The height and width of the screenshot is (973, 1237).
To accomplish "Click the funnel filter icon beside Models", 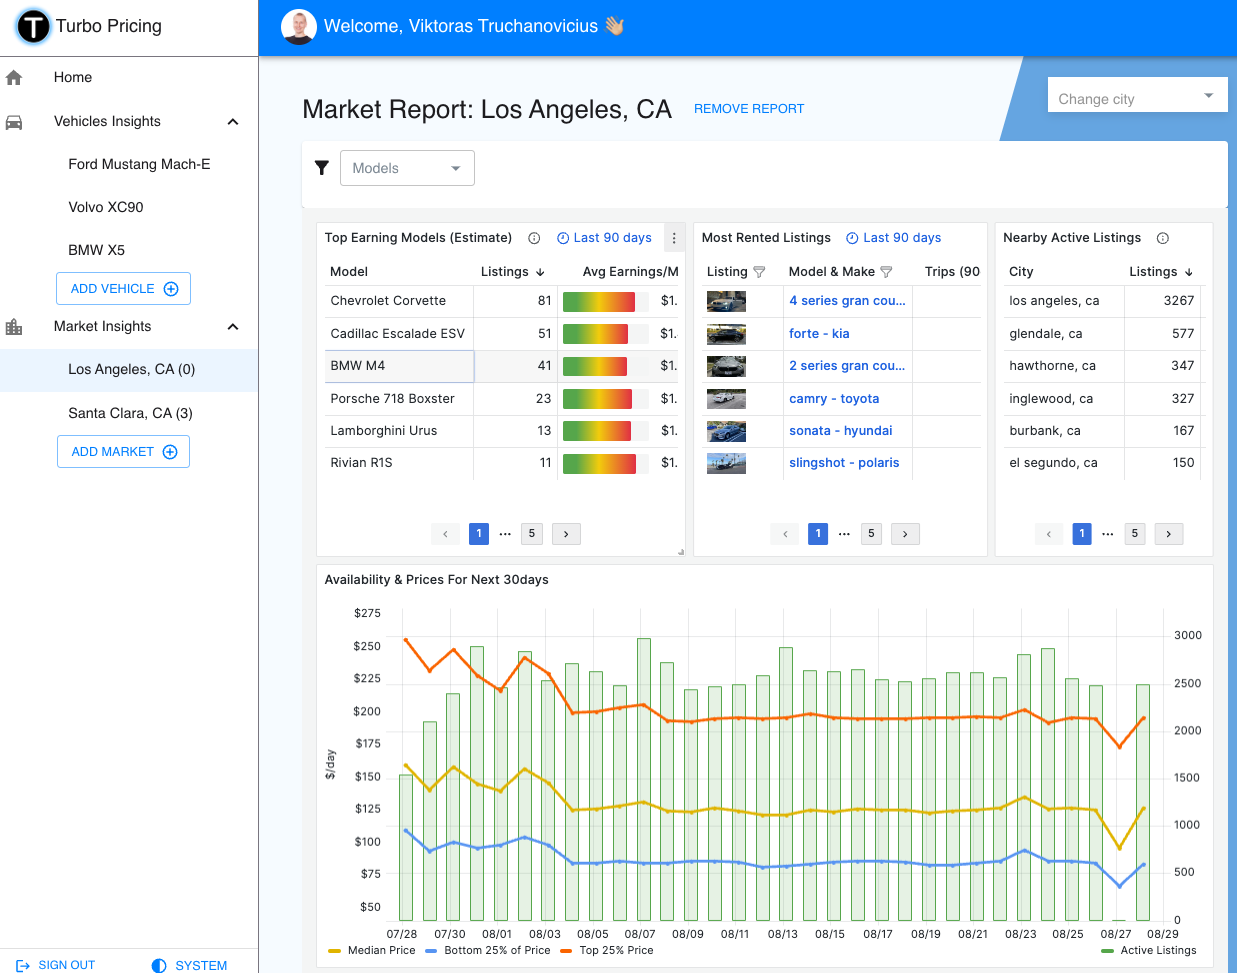I will point(322,168).
